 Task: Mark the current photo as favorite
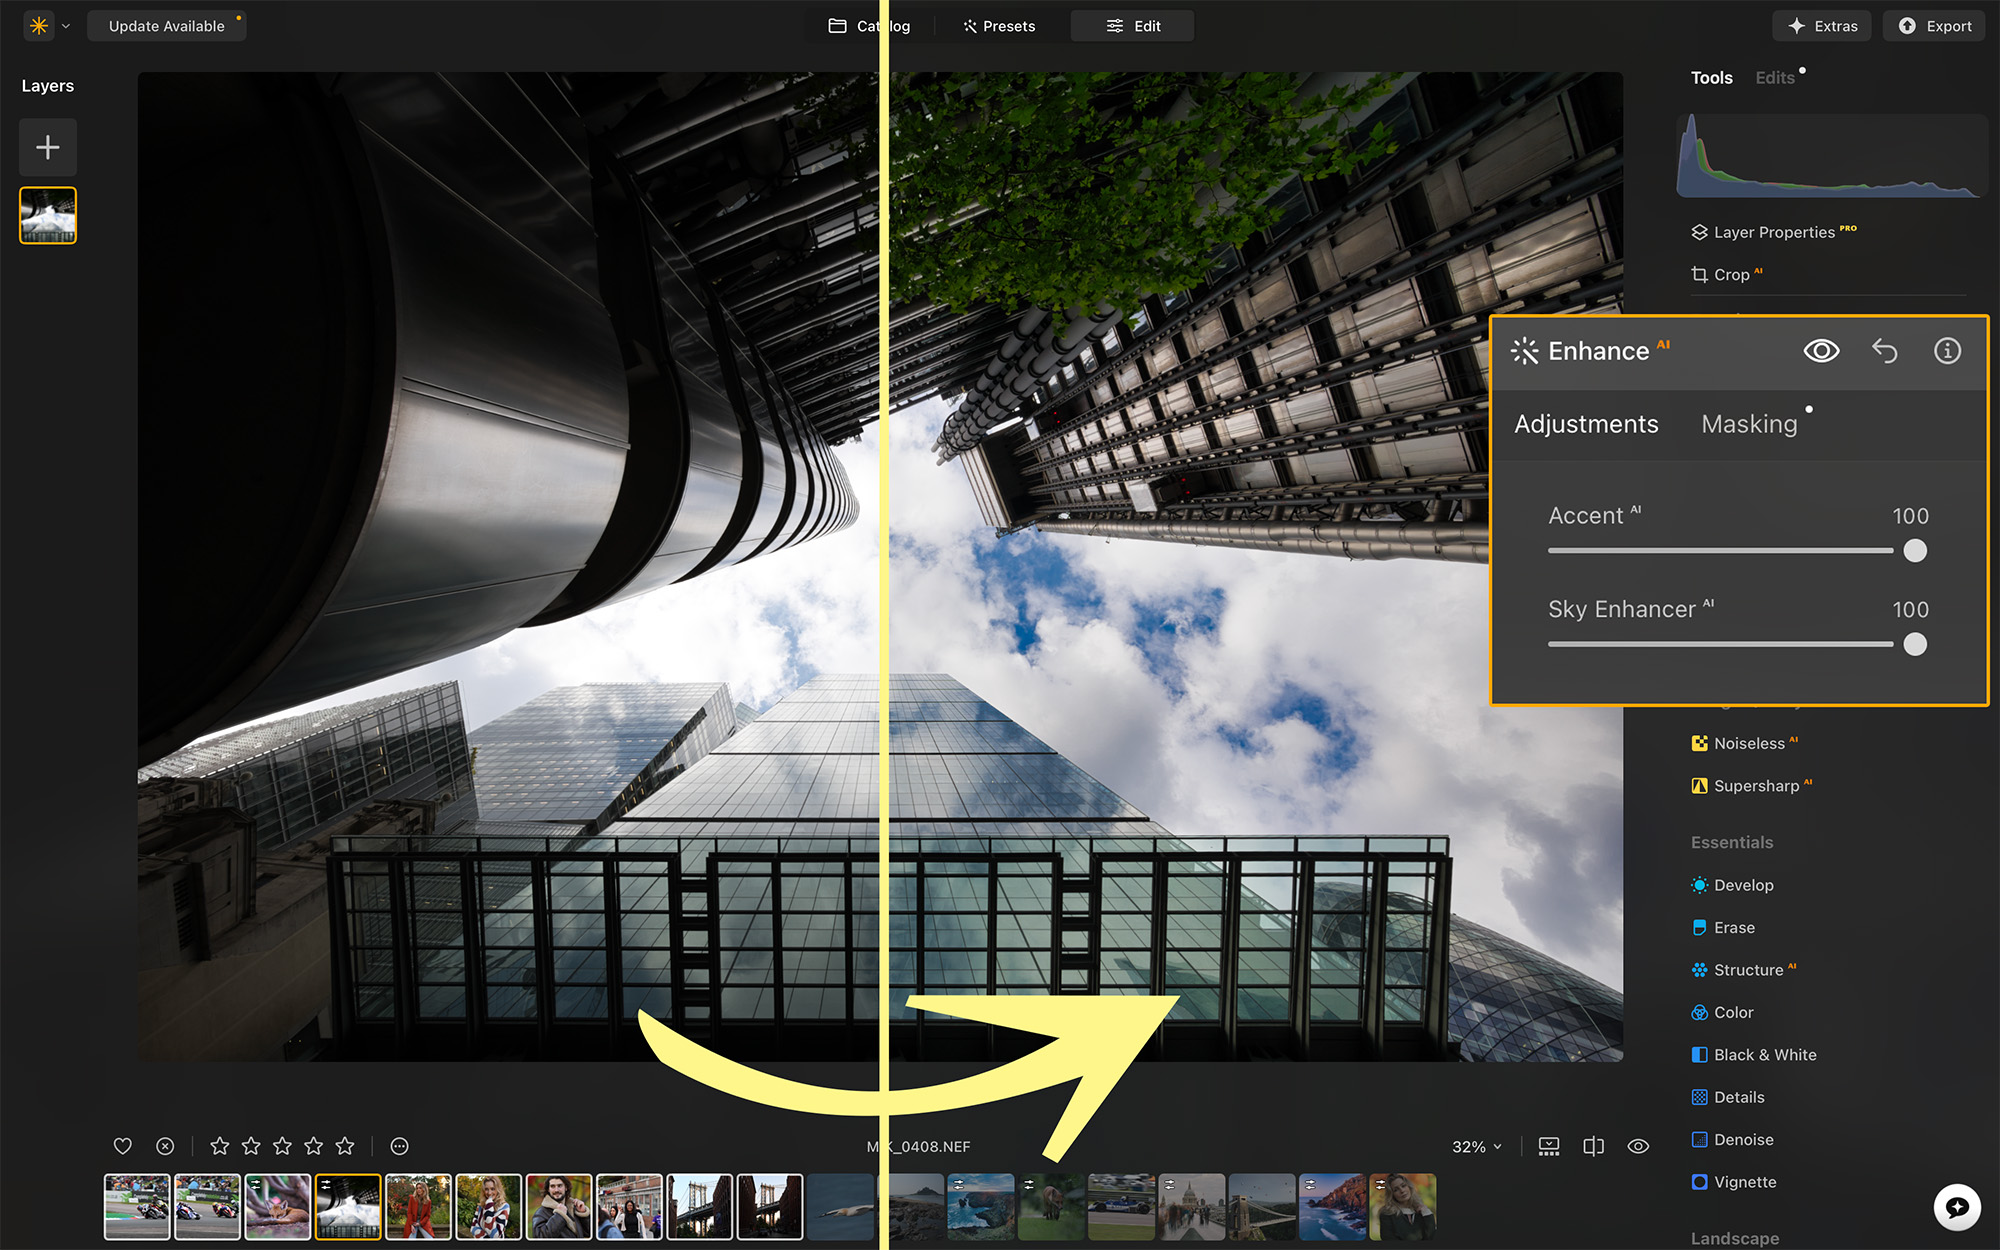pos(122,1146)
